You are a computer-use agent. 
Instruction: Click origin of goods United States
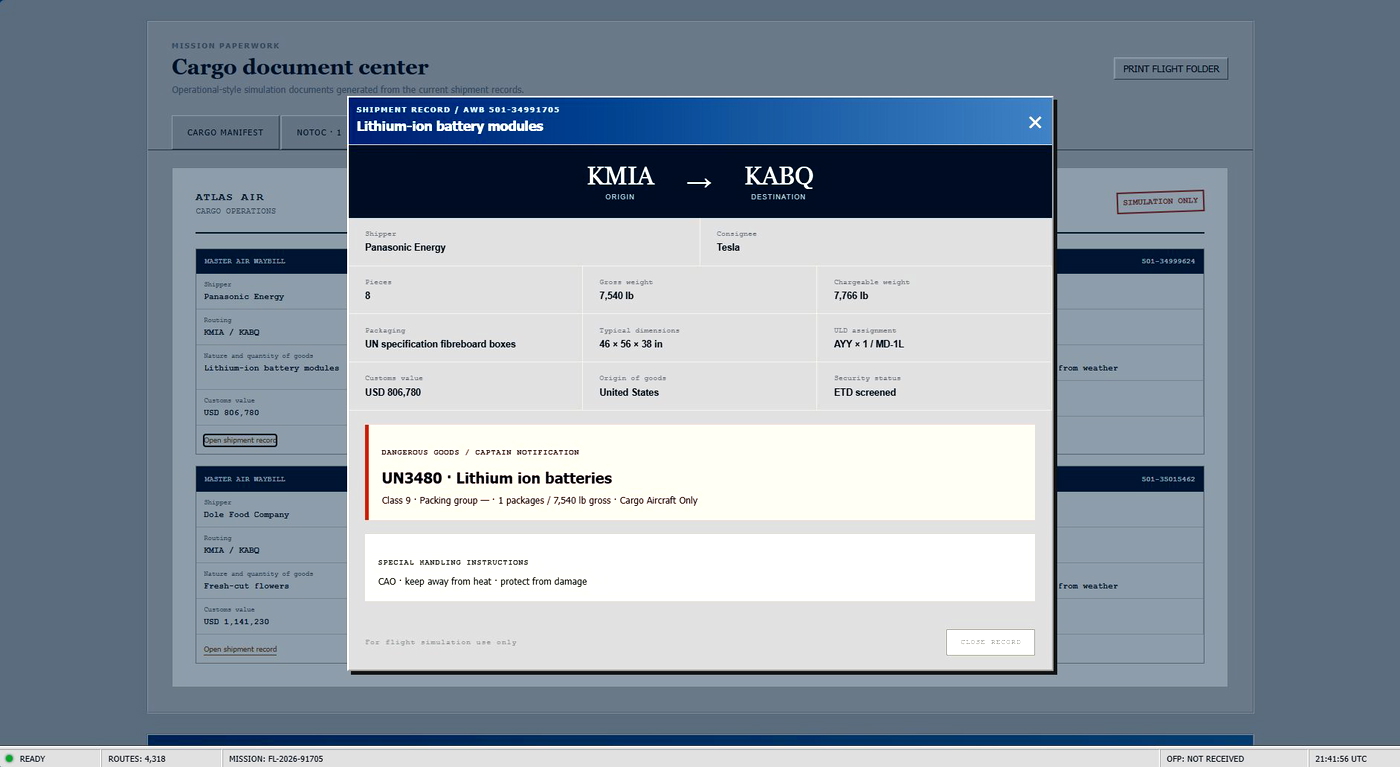click(629, 392)
